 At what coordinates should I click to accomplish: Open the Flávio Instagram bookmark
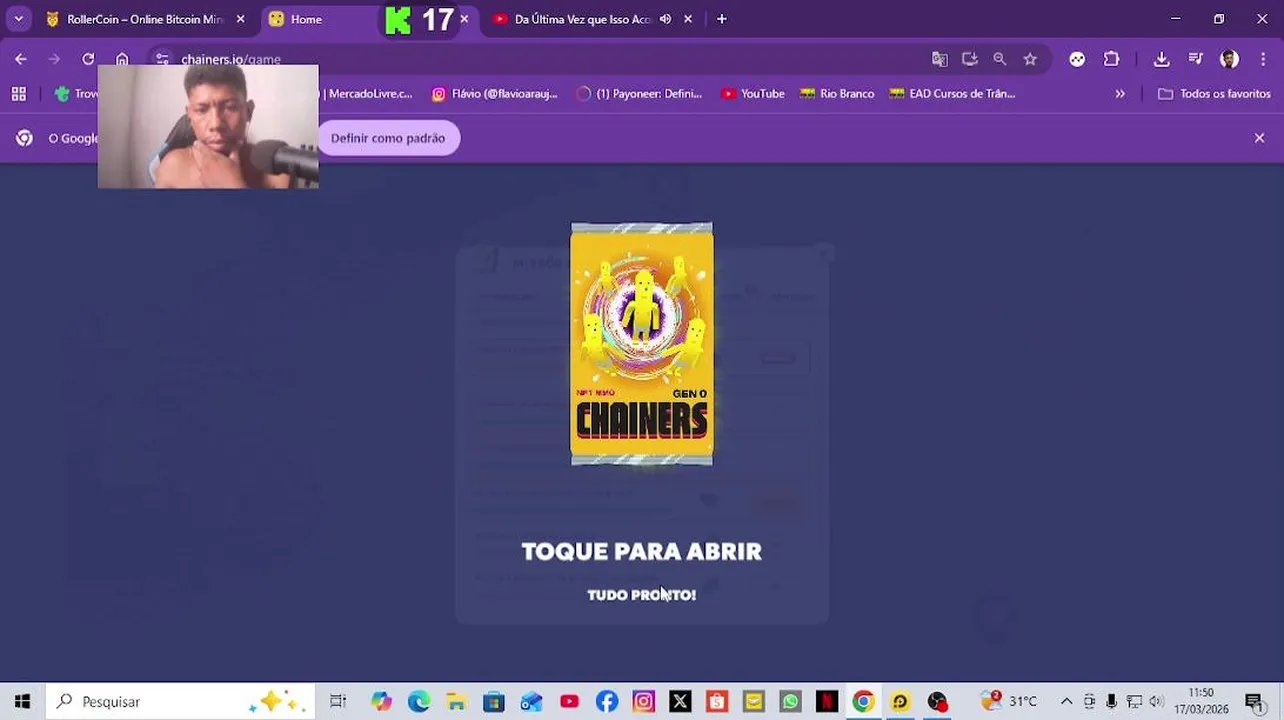click(x=495, y=93)
